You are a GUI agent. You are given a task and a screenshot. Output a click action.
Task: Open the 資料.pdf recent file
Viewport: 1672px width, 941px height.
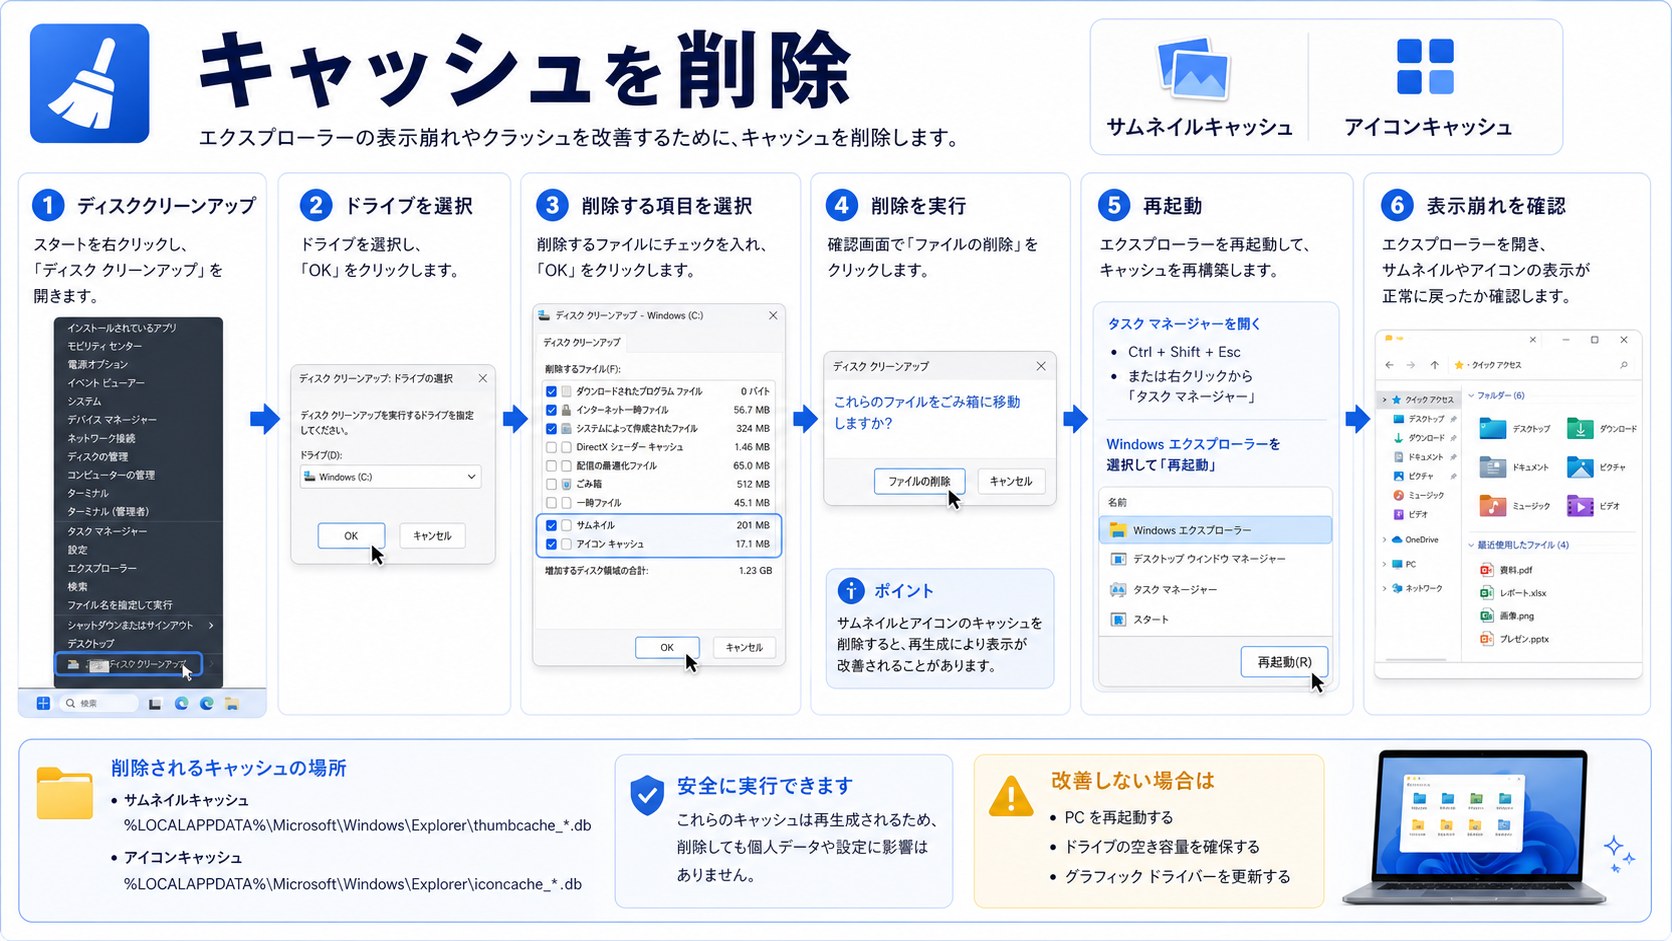click(x=1506, y=570)
